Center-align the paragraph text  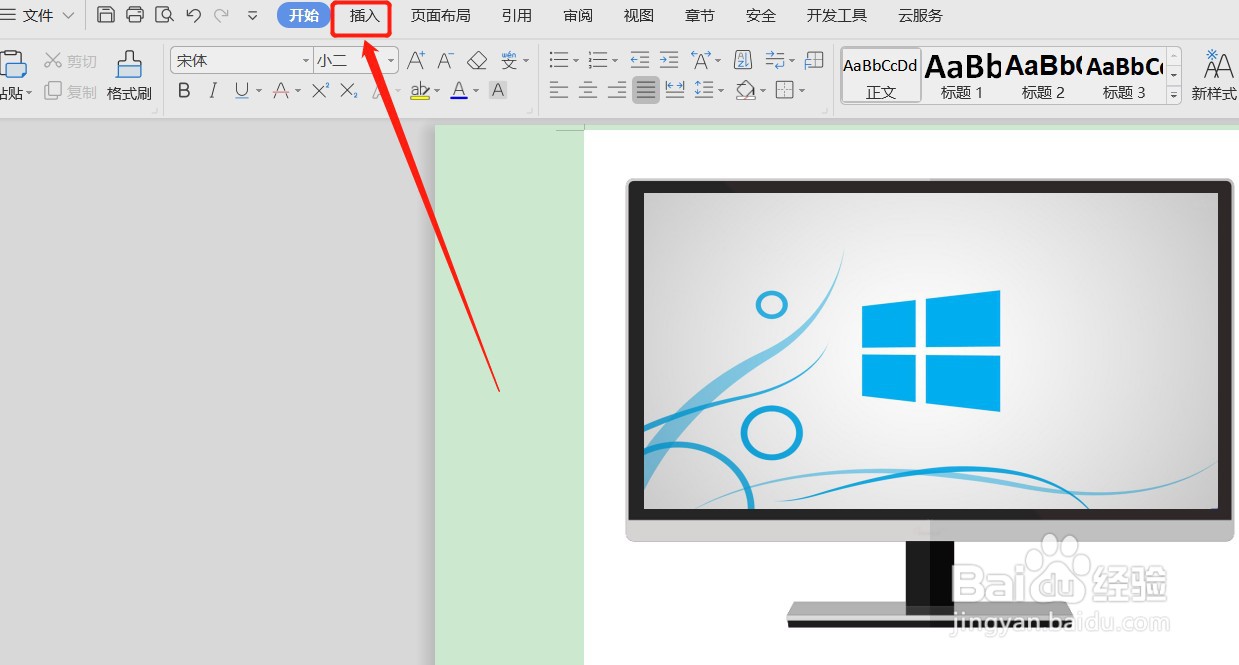tap(588, 91)
